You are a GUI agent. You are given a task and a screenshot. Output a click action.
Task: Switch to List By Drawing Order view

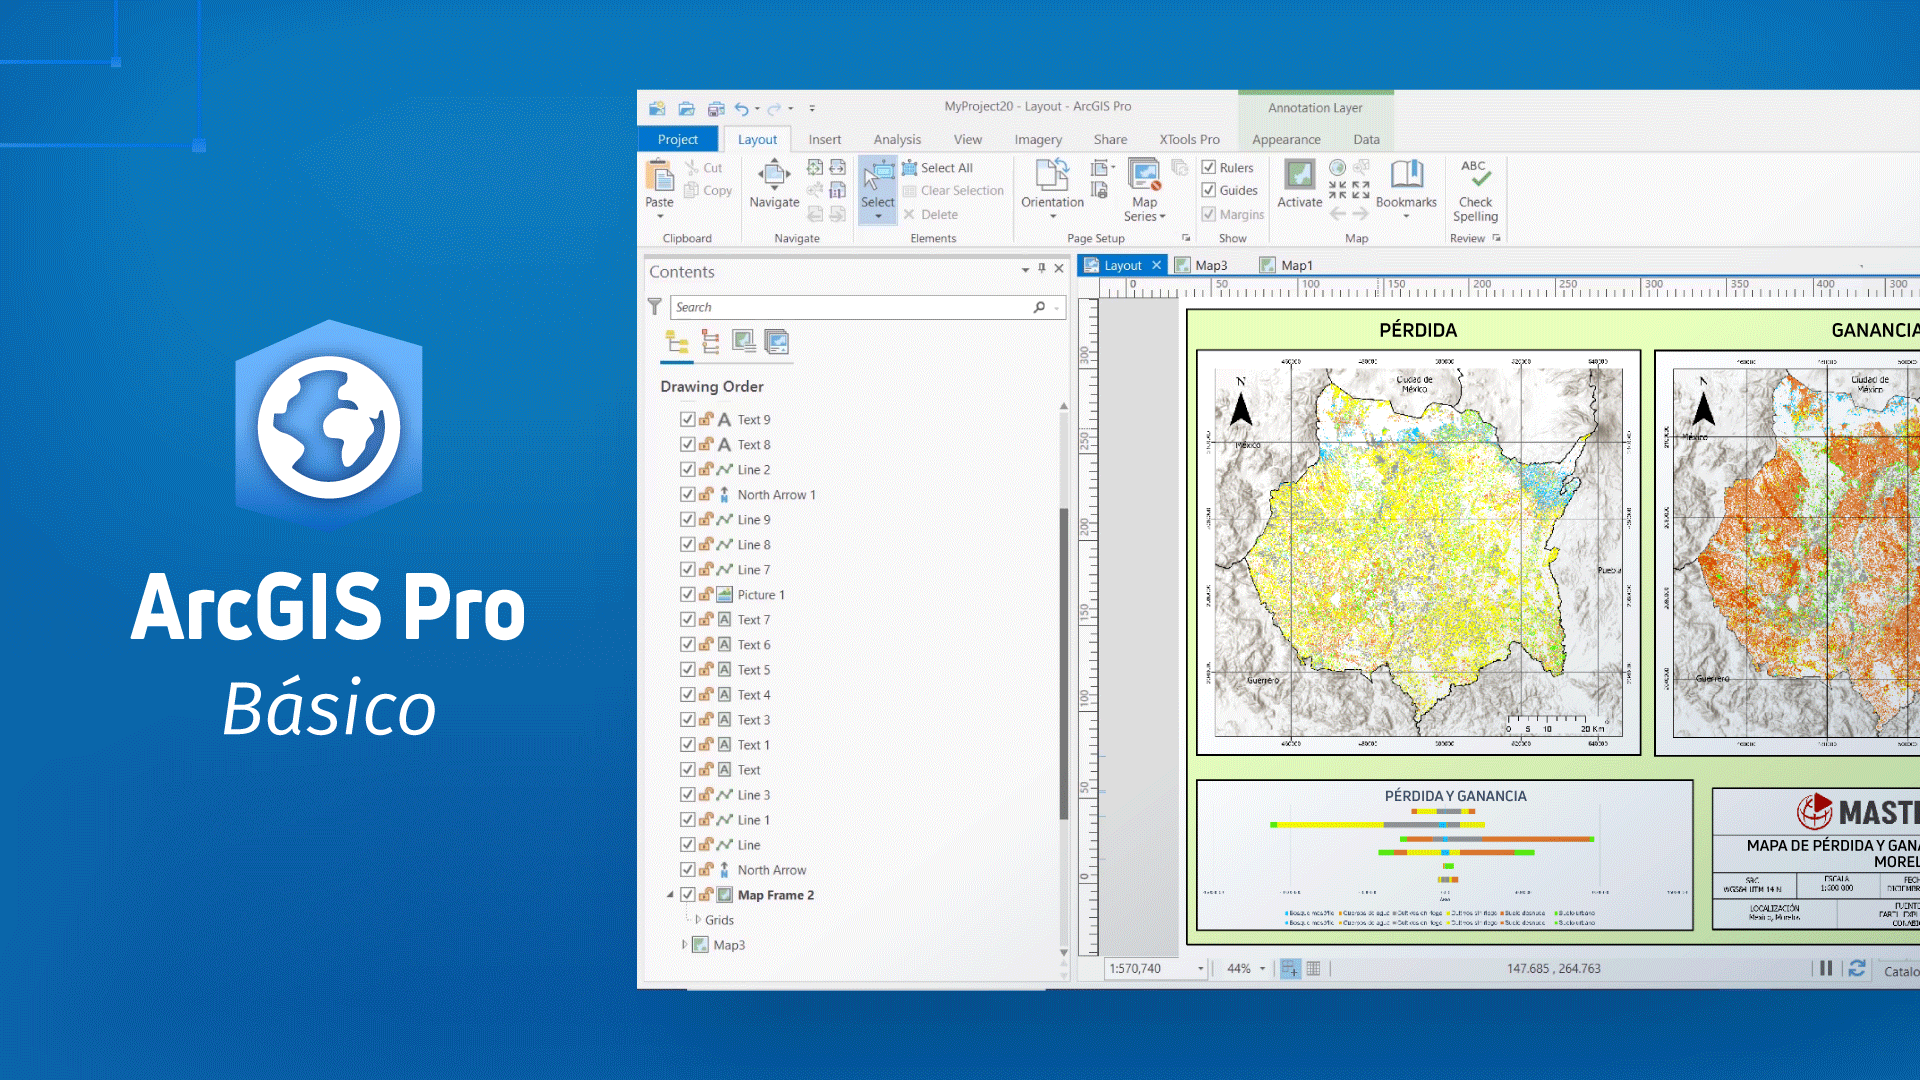[677, 343]
